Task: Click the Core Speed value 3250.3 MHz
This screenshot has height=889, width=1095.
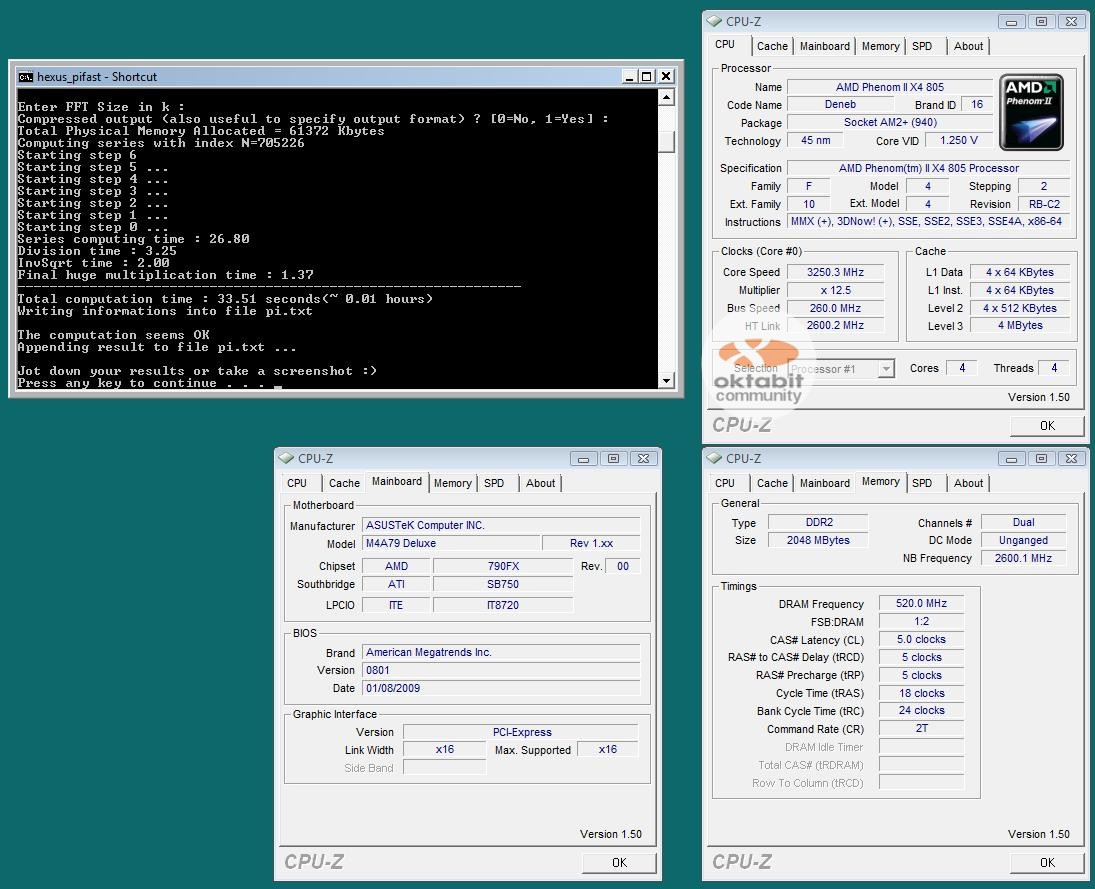Action: pos(835,272)
